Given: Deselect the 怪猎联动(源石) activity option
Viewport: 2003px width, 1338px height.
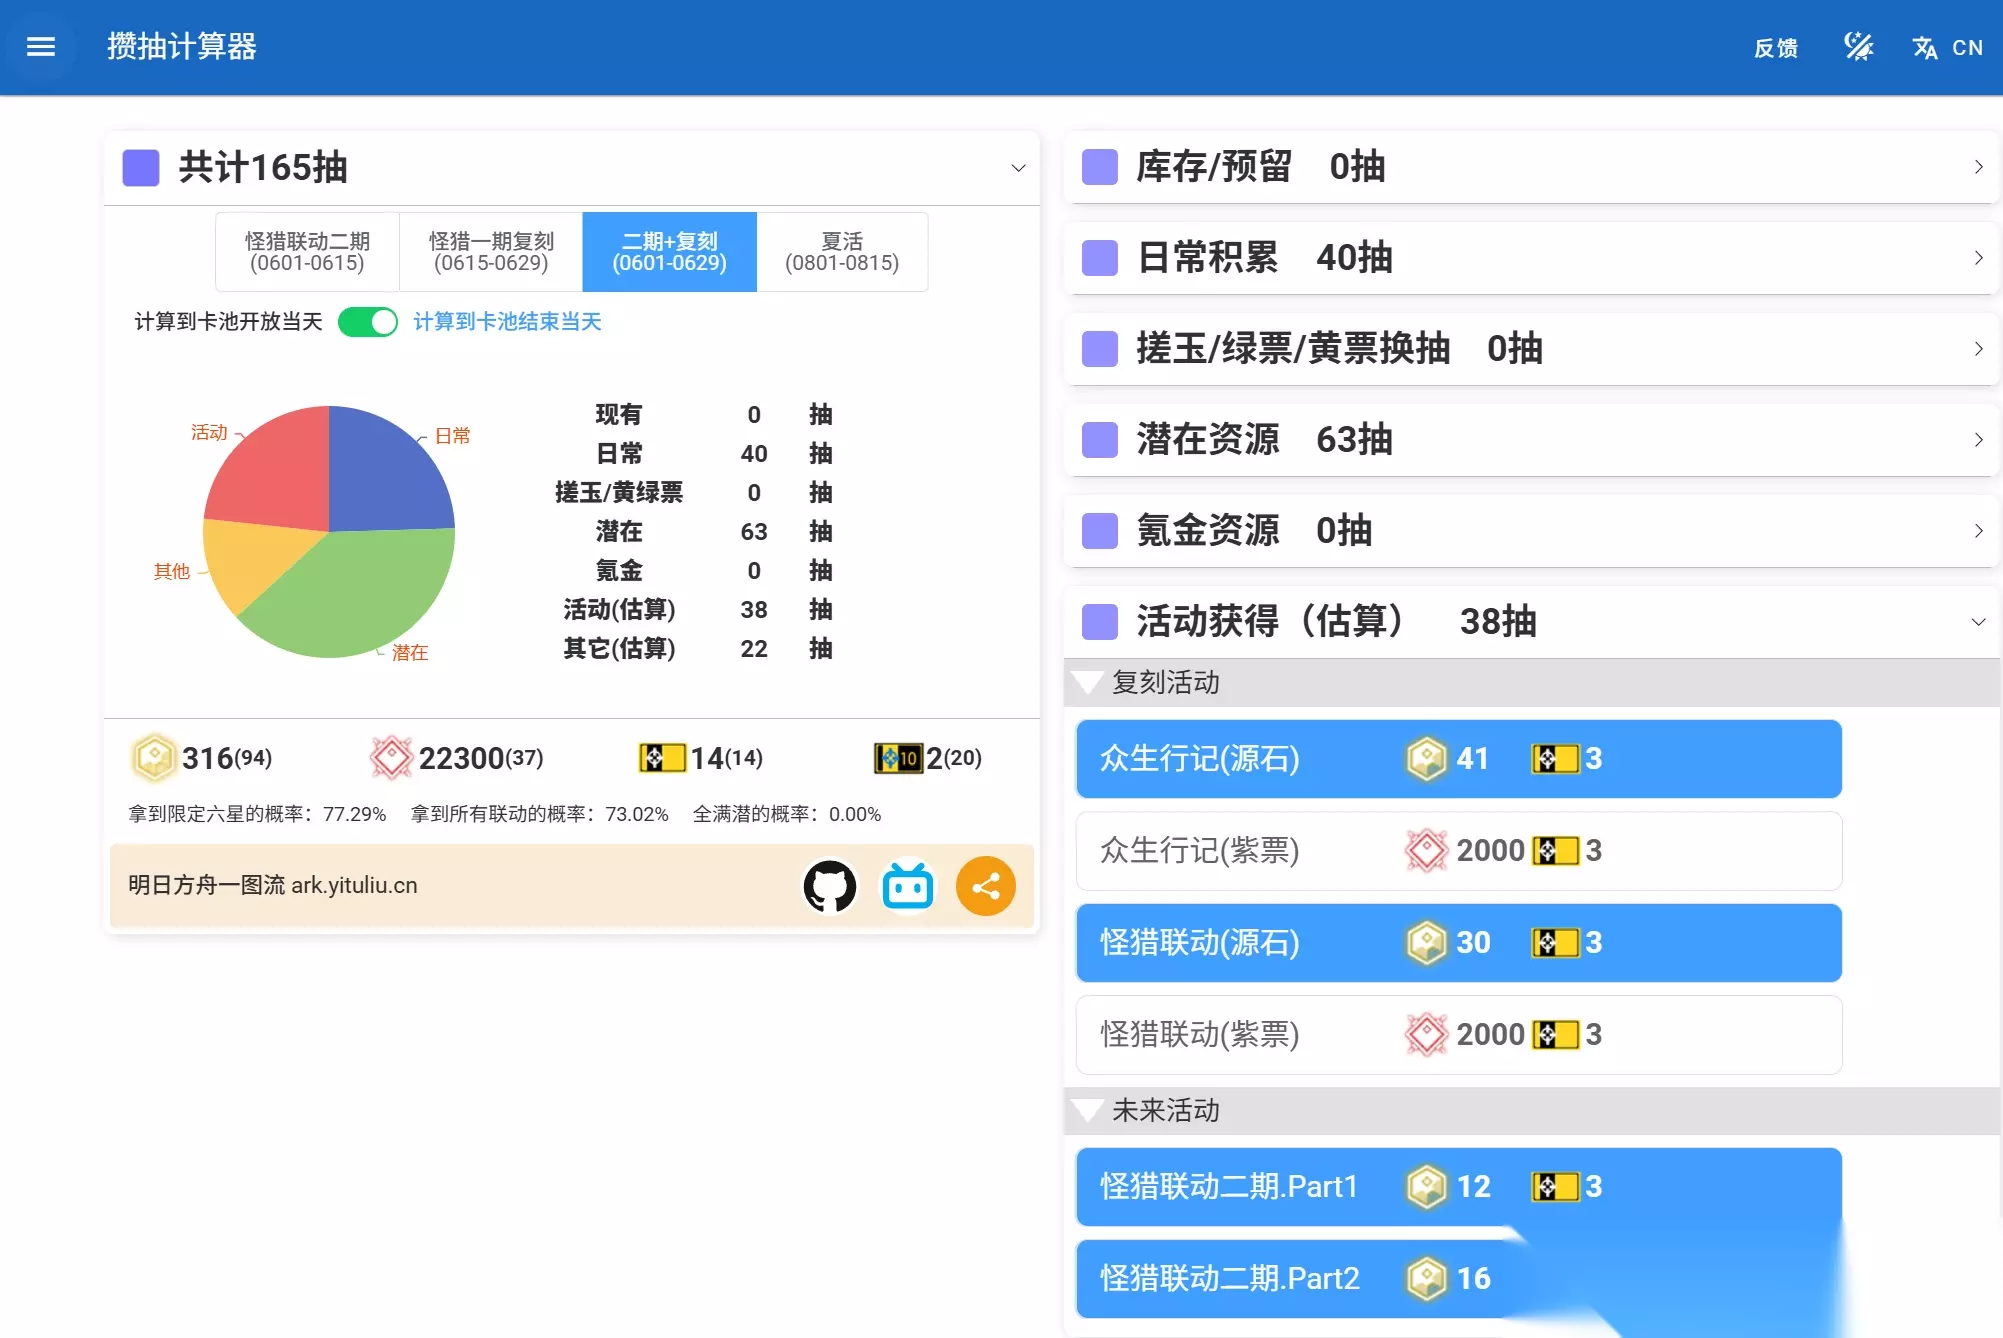Looking at the screenshot, I should coord(1459,943).
